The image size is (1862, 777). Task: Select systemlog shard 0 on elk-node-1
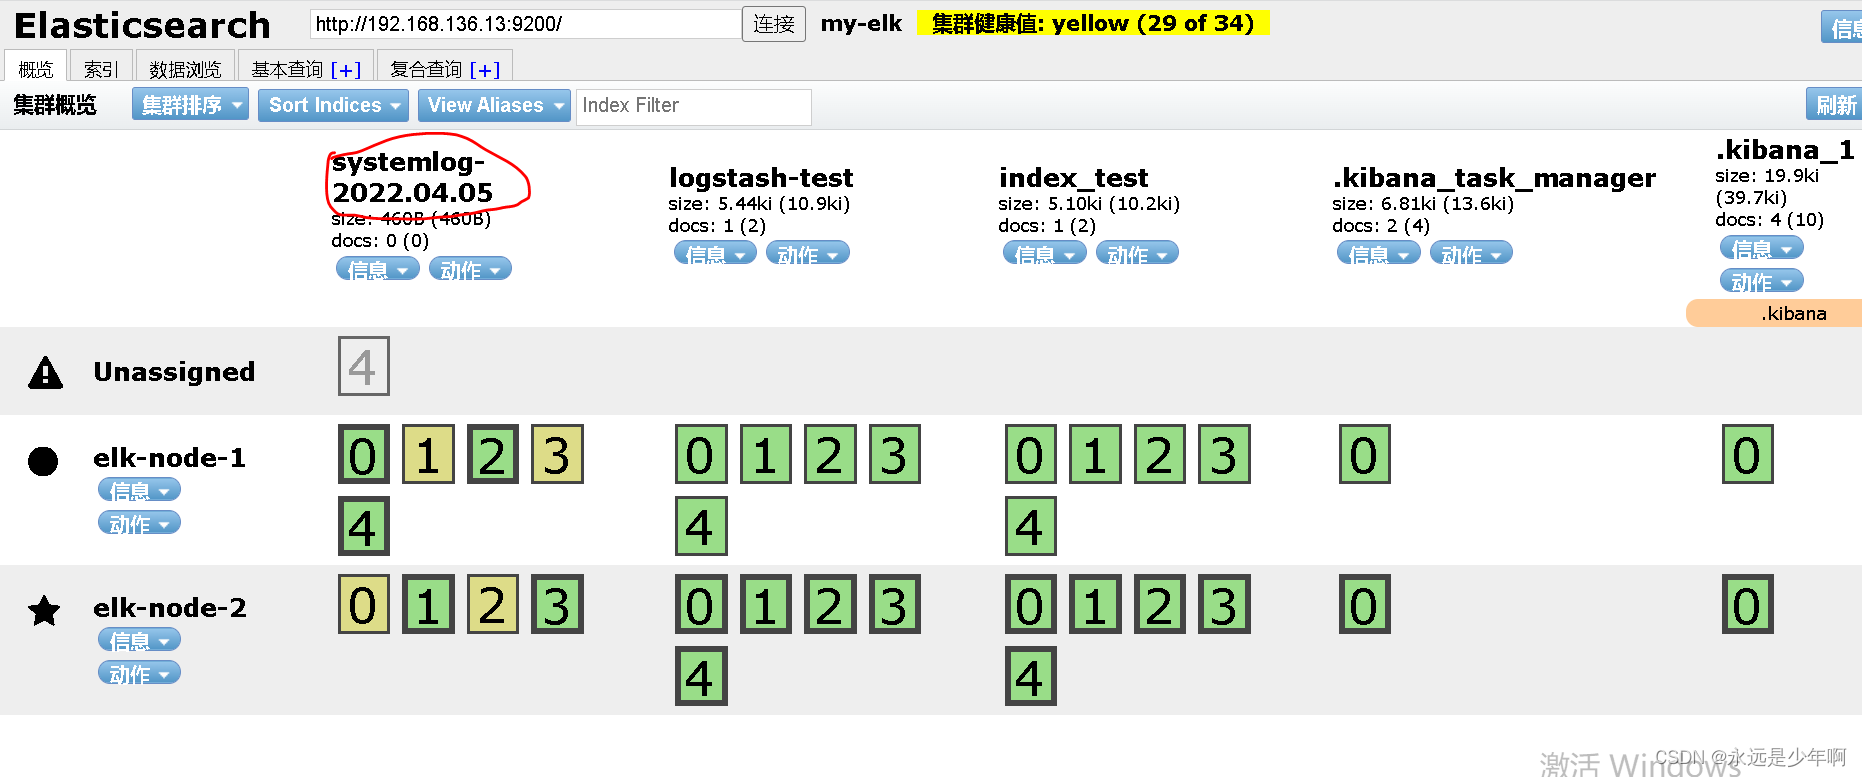point(363,454)
